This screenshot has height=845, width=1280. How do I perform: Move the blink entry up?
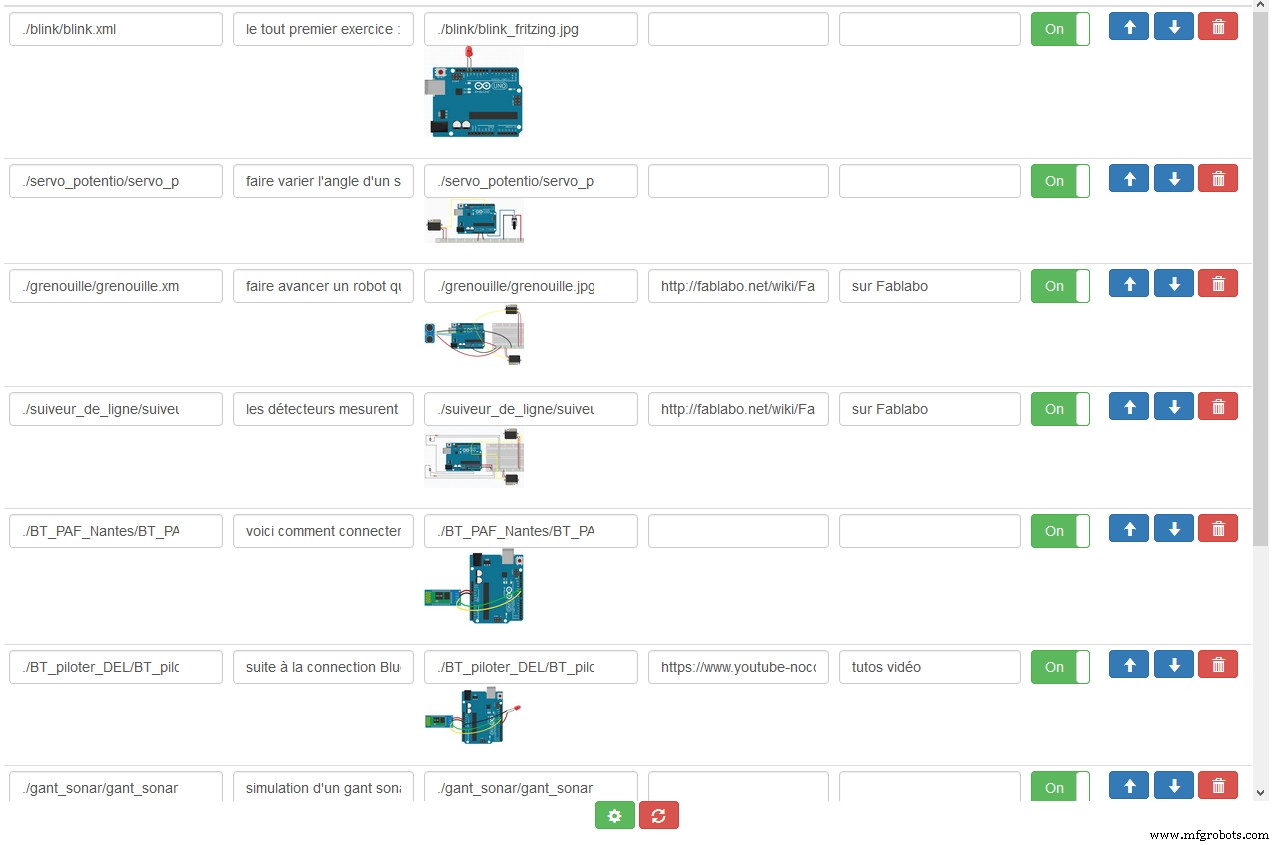tap(1128, 26)
